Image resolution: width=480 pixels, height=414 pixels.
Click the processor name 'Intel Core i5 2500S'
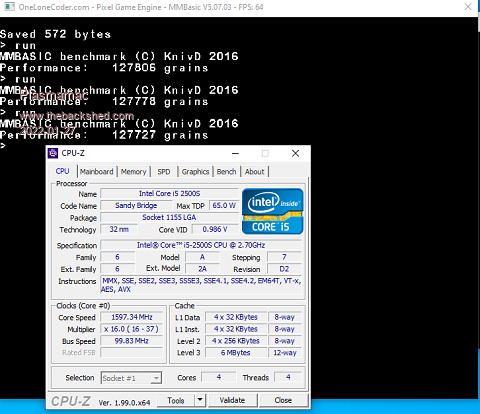(170, 194)
